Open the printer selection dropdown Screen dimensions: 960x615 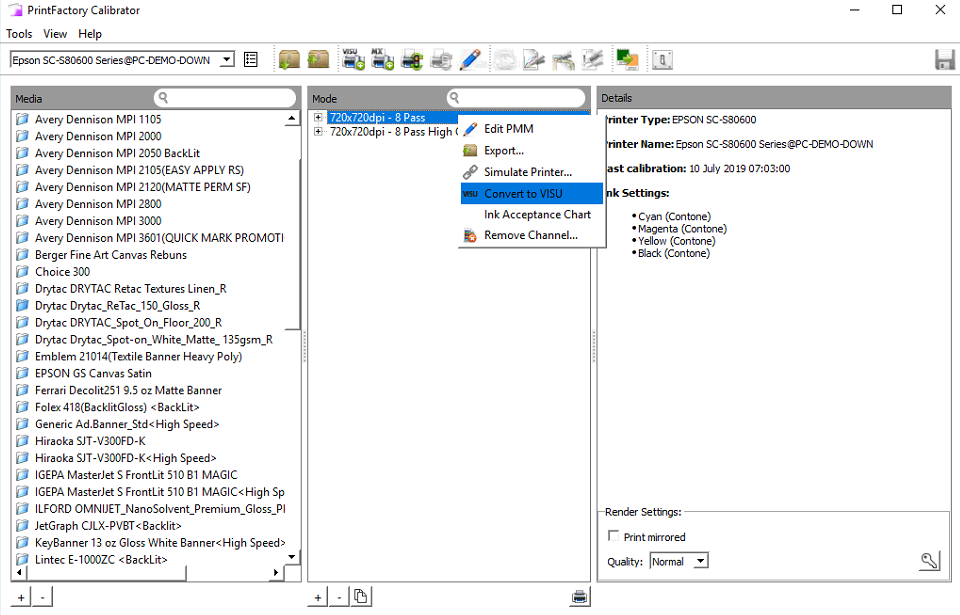pyautogui.click(x=227, y=59)
